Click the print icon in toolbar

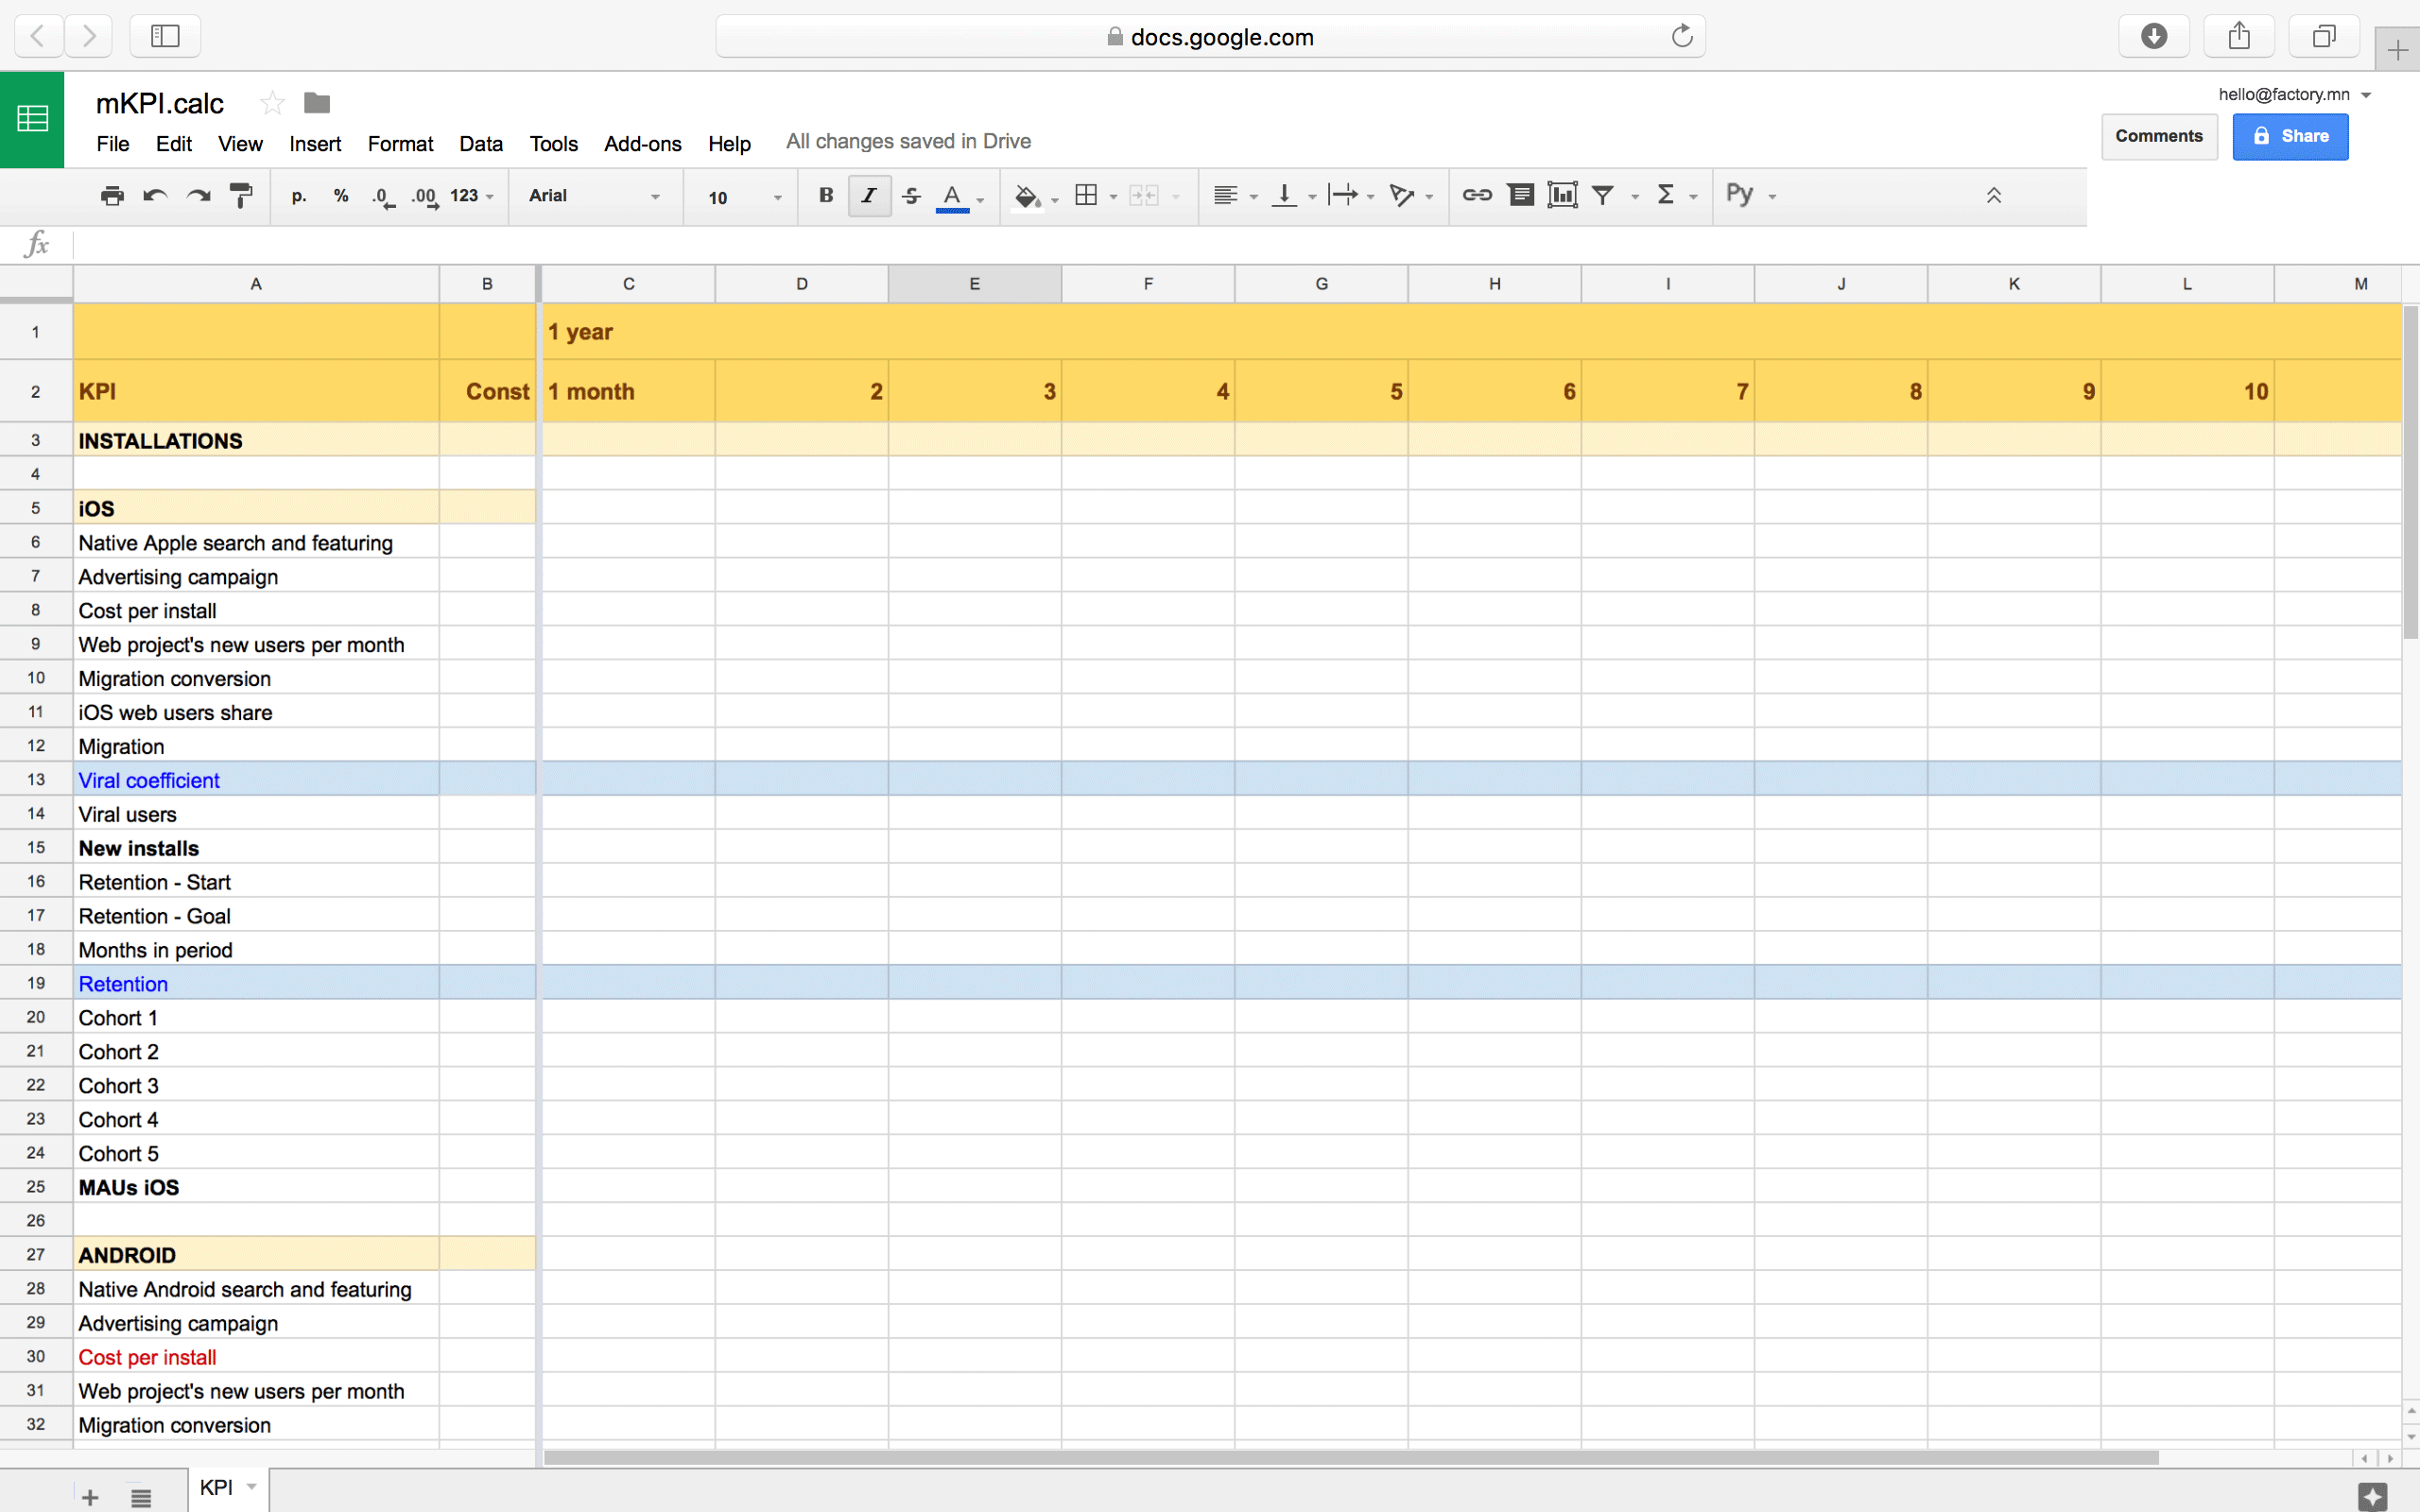coord(112,196)
